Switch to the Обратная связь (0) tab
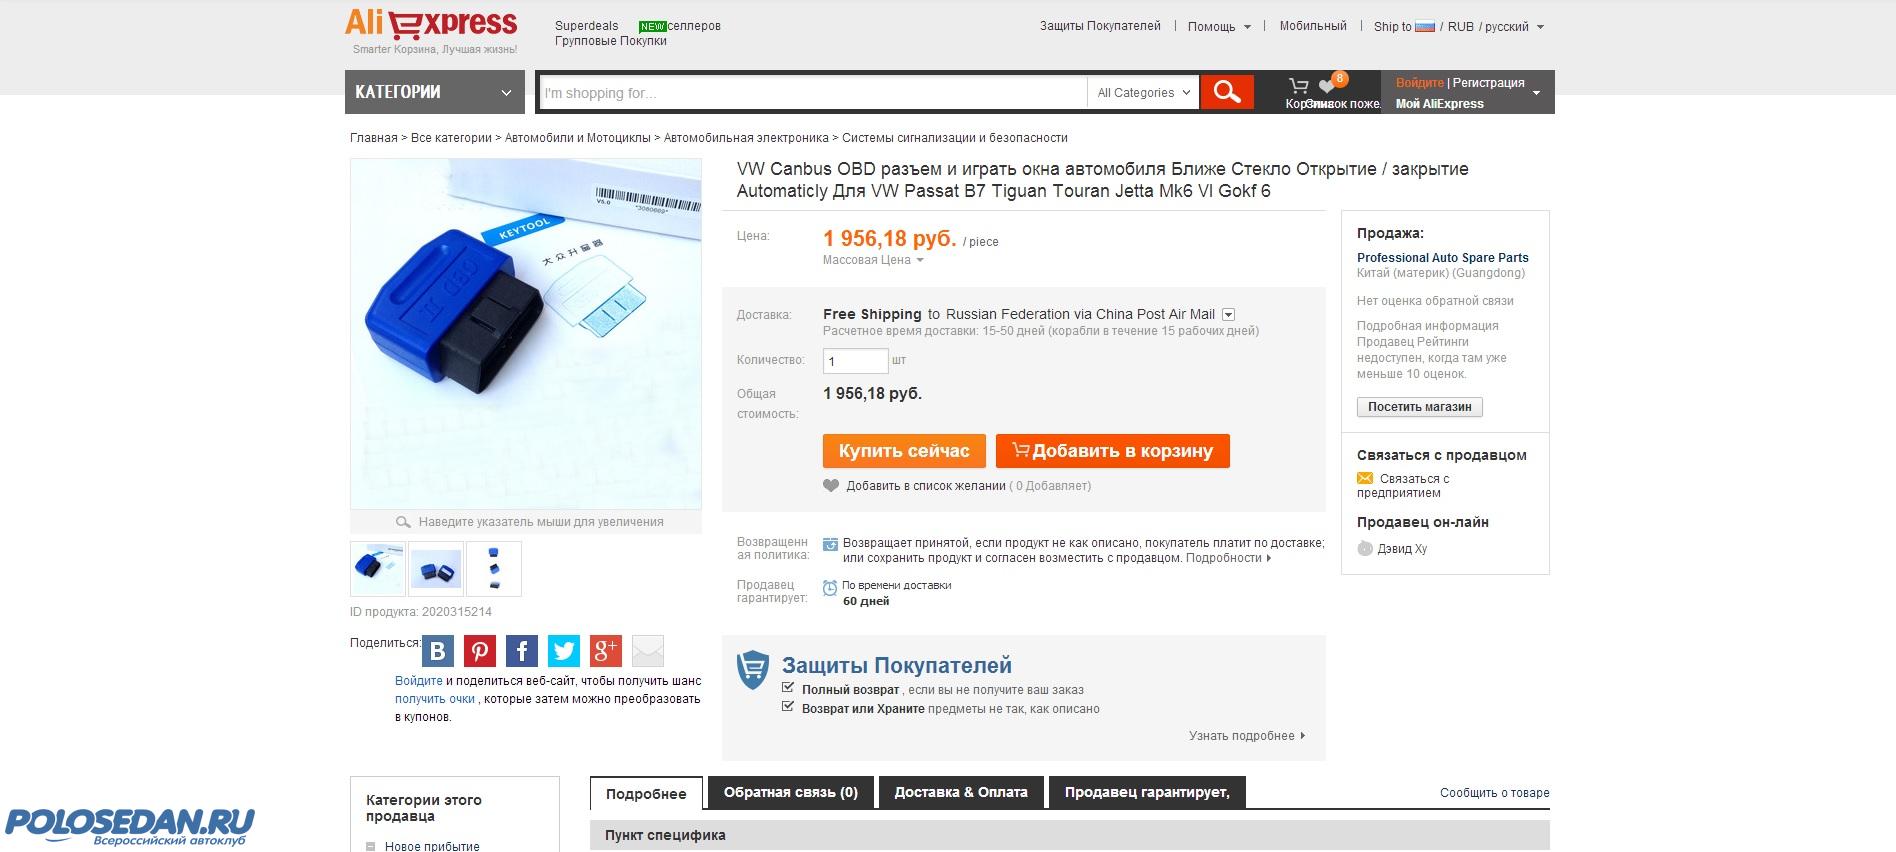This screenshot has height=852, width=1896. 790,792
